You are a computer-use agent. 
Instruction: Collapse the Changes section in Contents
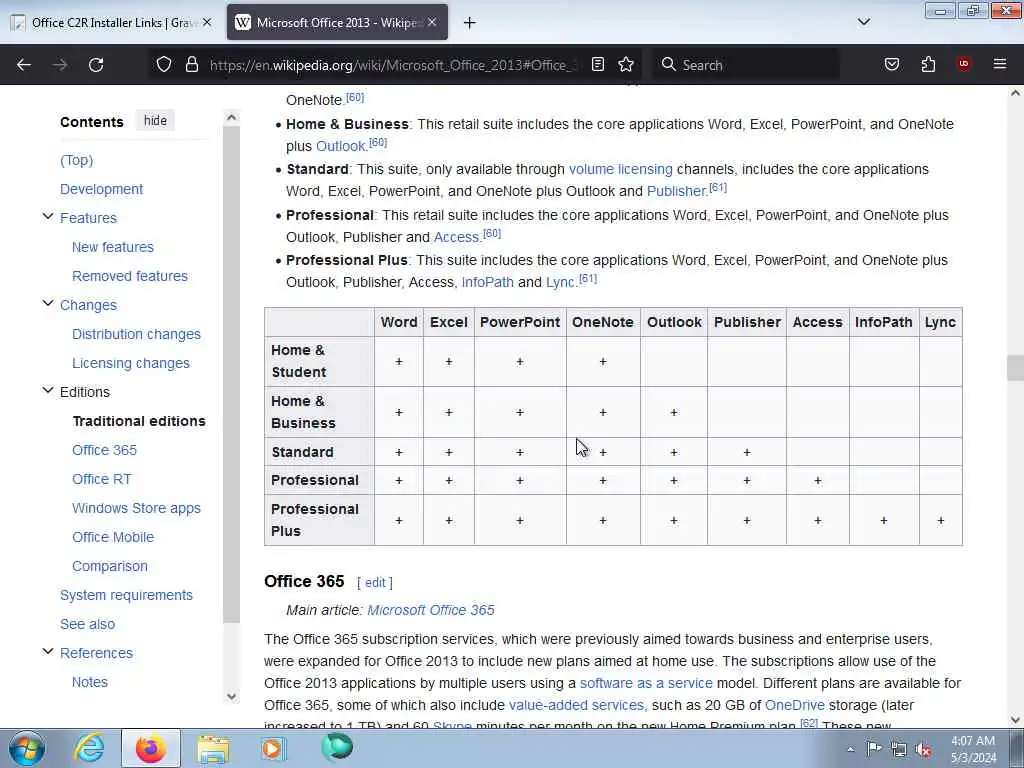pyautogui.click(x=48, y=304)
